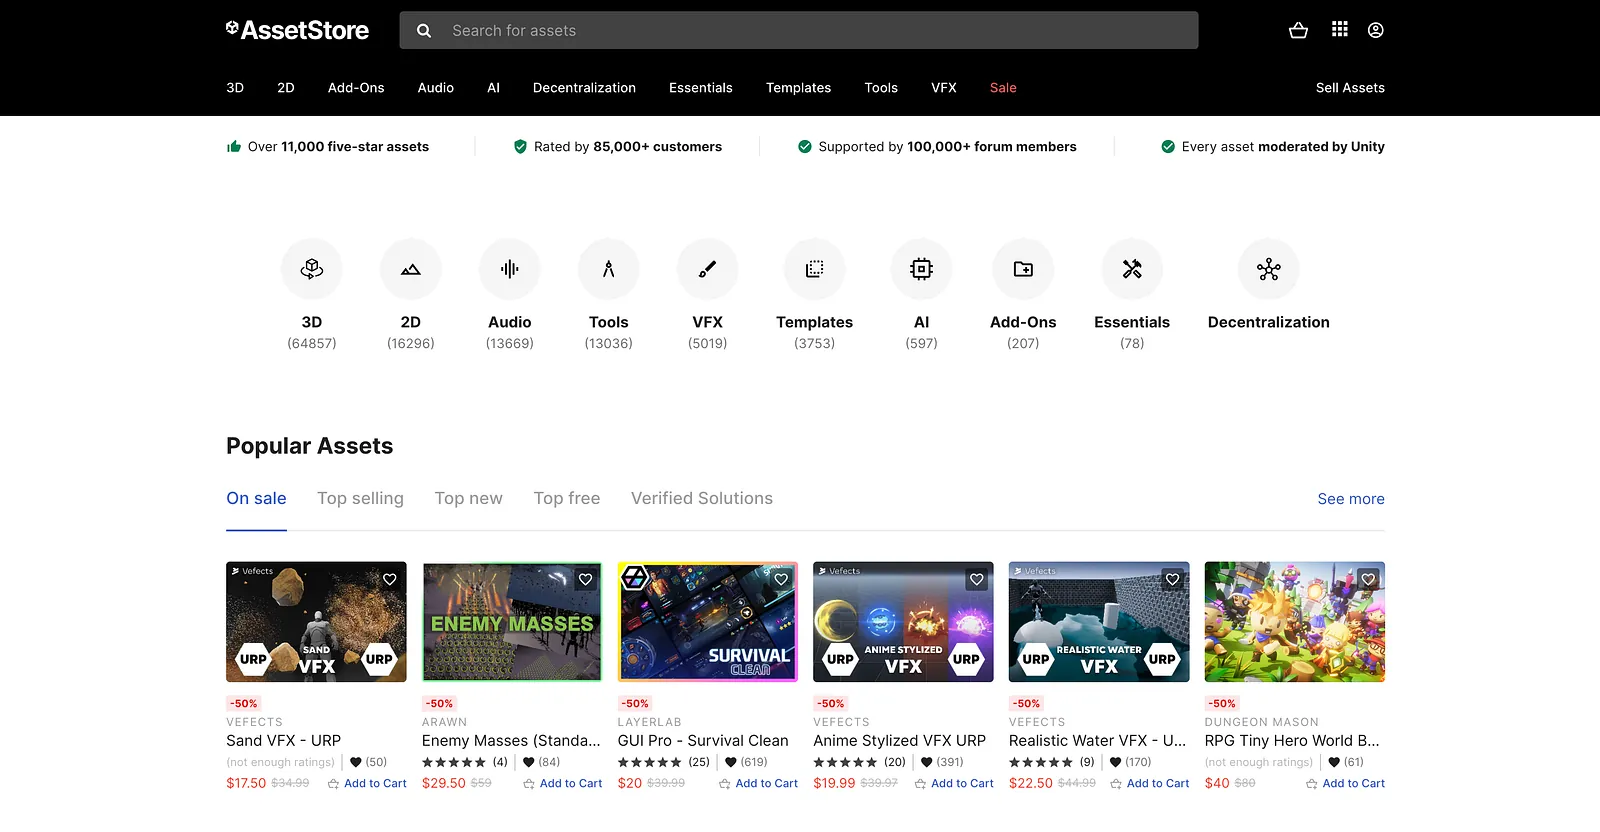Screen dimensions: 1600x832
Task: Favorite the Enemy Masses thumbnail heart
Action: click(x=586, y=579)
